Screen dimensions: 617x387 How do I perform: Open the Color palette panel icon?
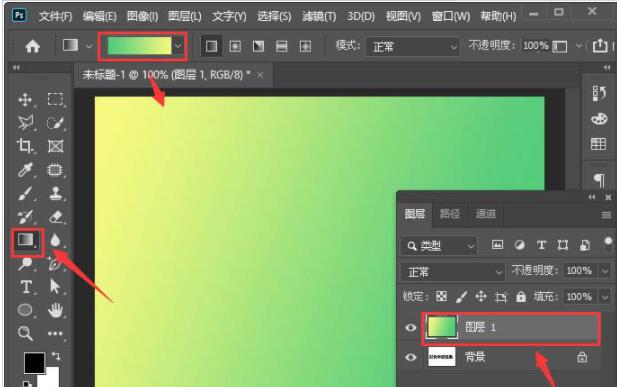pyautogui.click(x=599, y=119)
